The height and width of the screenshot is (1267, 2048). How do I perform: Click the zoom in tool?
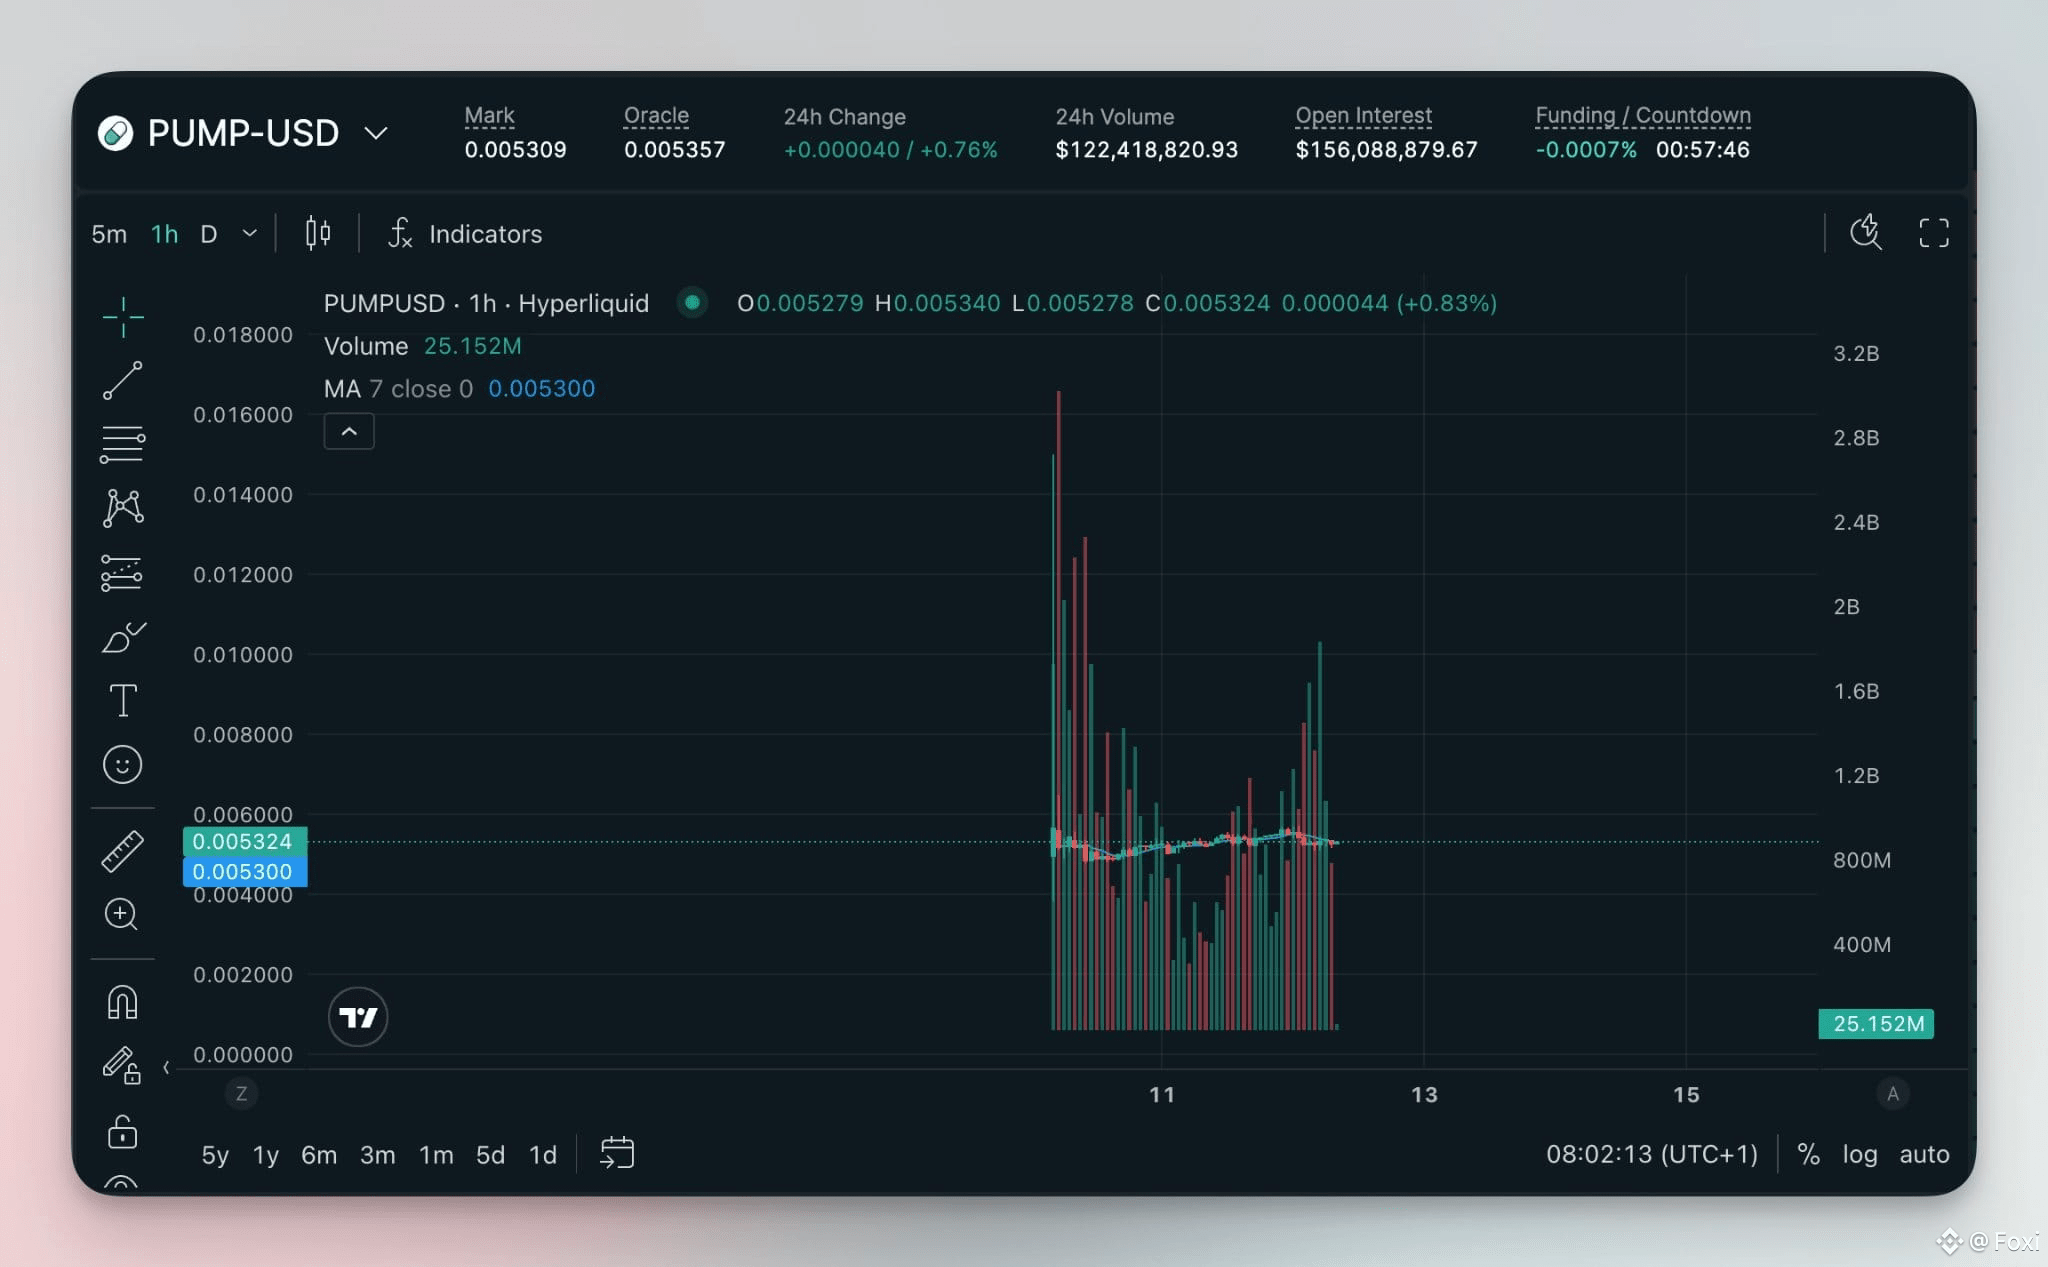(121, 914)
